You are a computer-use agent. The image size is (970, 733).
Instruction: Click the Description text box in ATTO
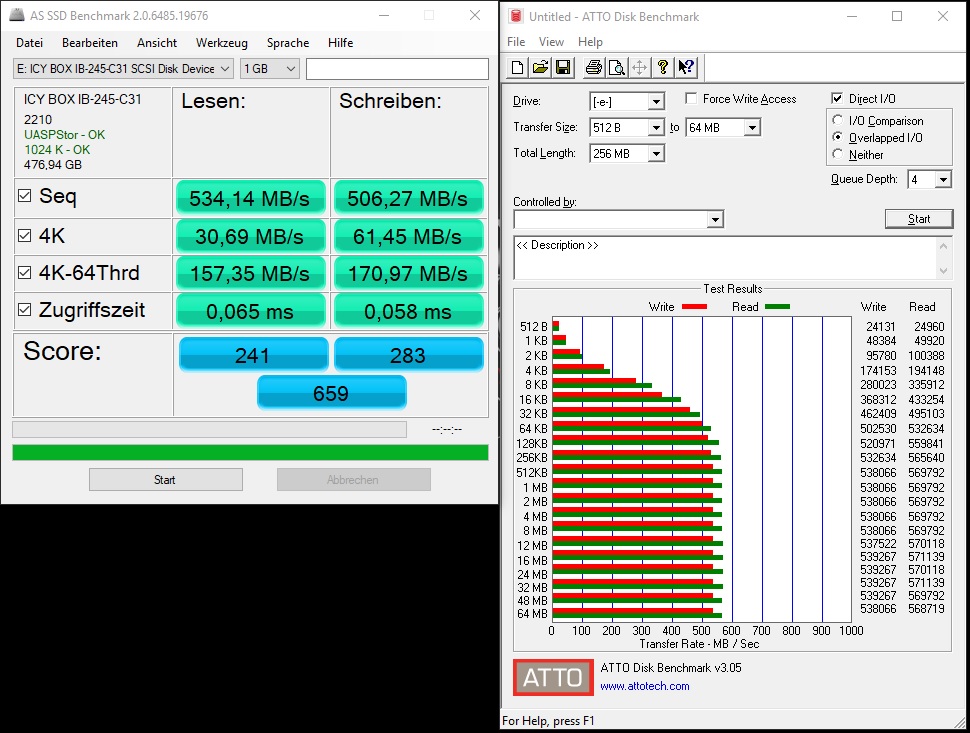coord(725,258)
